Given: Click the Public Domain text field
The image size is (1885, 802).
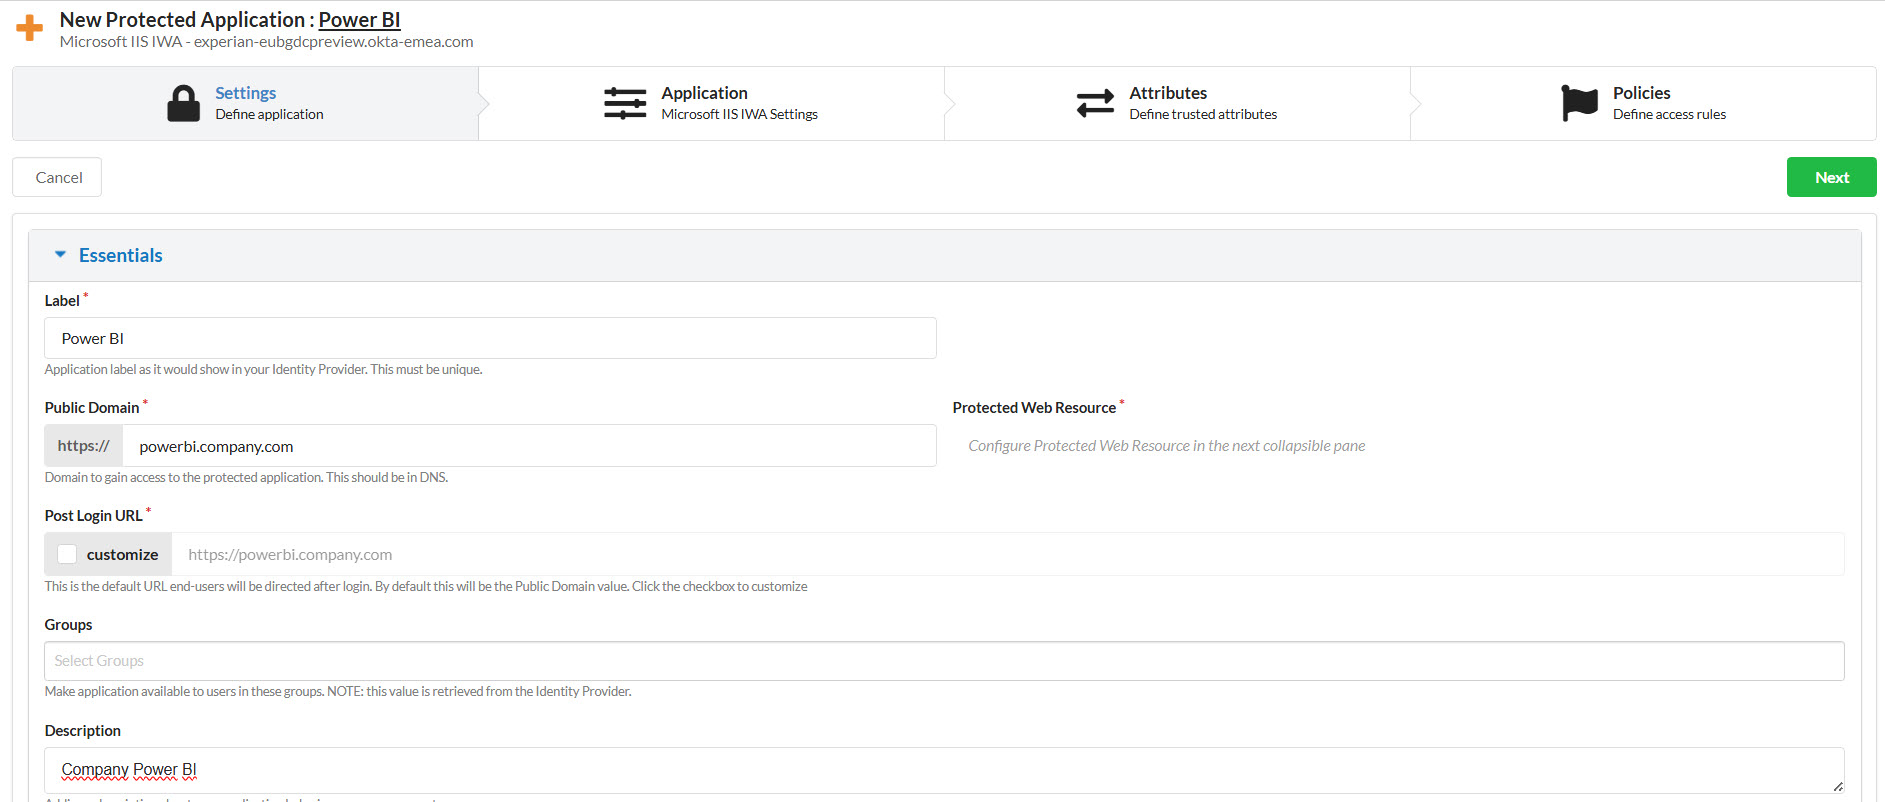Looking at the screenshot, I should pos(528,446).
